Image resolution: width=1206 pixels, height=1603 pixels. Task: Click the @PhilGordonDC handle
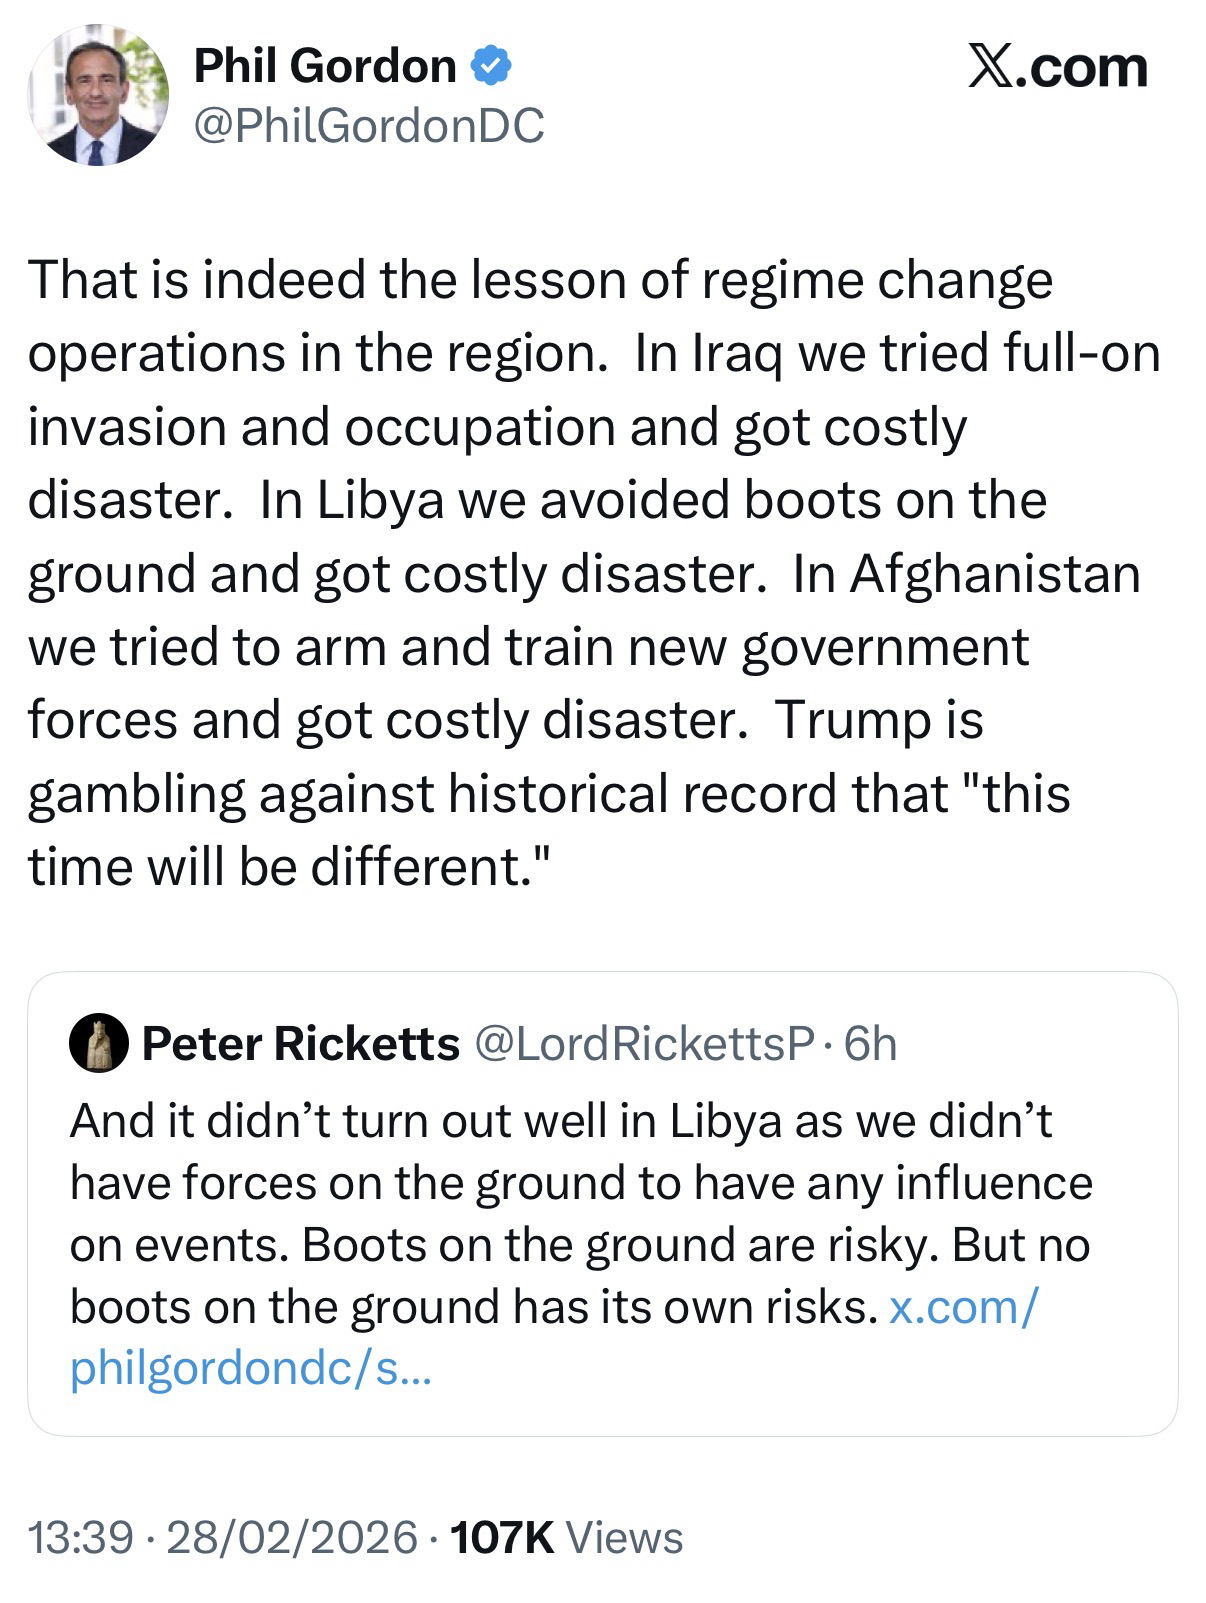(368, 126)
